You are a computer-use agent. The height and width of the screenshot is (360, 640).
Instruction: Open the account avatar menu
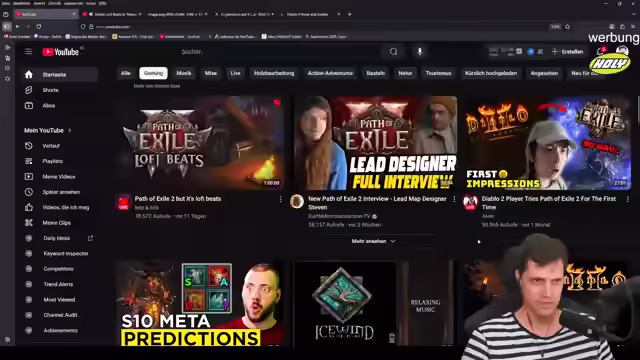click(x=622, y=51)
